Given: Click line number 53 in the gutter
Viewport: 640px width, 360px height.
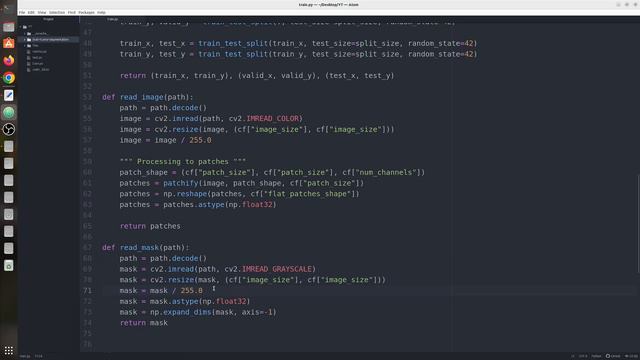Looking at the screenshot, I should 87,97.
